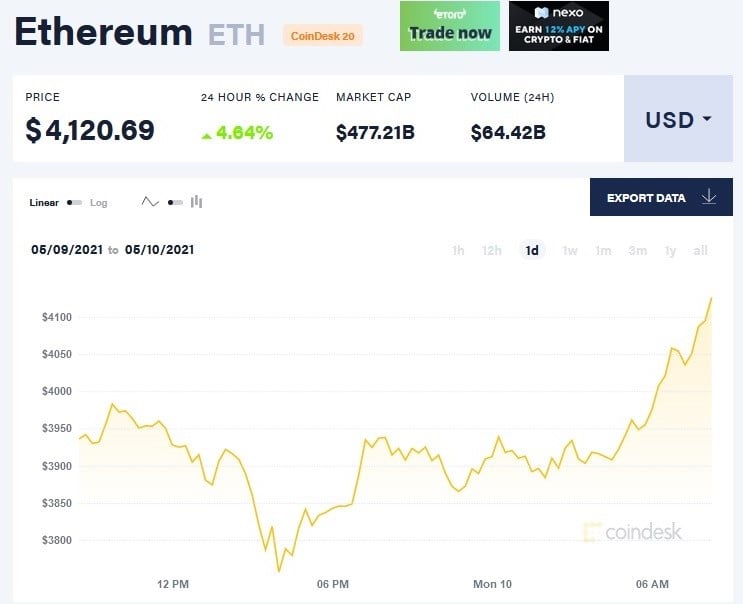
Task: Click the EXPORT DATA button
Action: coord(661,197)
